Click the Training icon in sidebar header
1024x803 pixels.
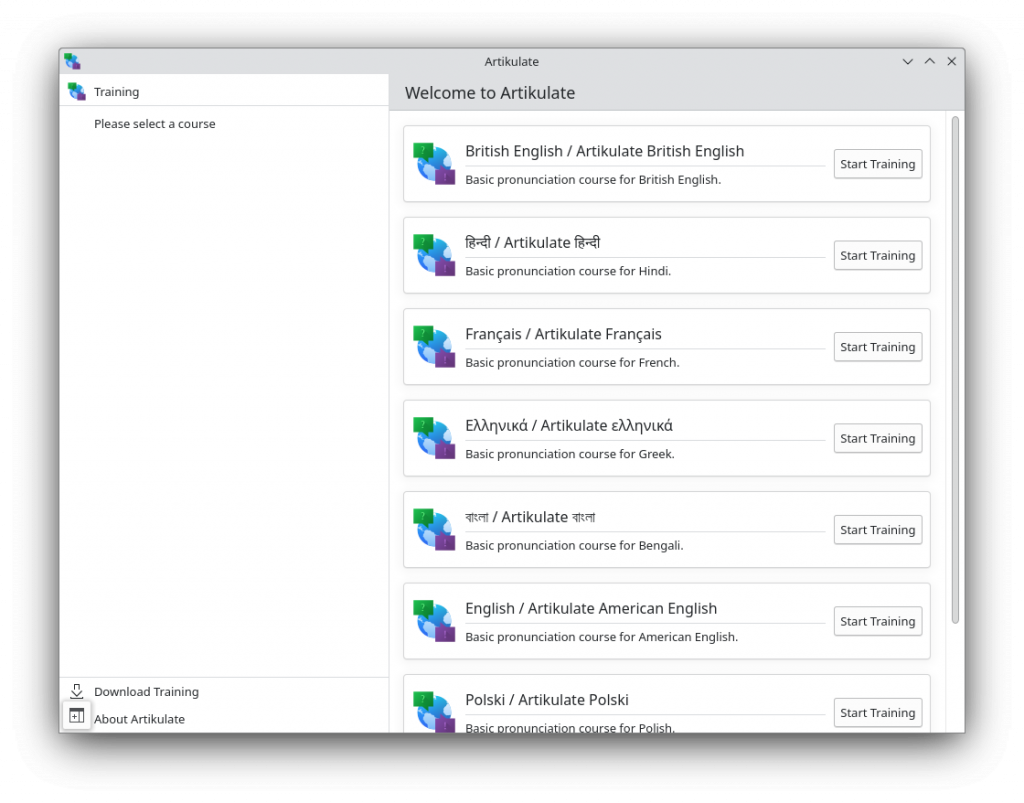[x=76, y=91]
